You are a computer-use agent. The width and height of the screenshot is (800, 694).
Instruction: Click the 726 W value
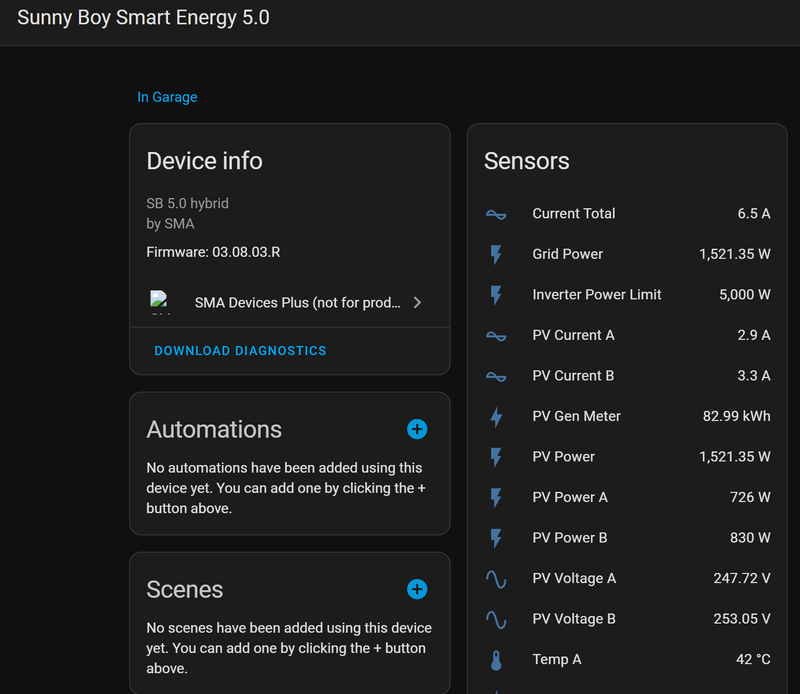(x=750, y=497)
